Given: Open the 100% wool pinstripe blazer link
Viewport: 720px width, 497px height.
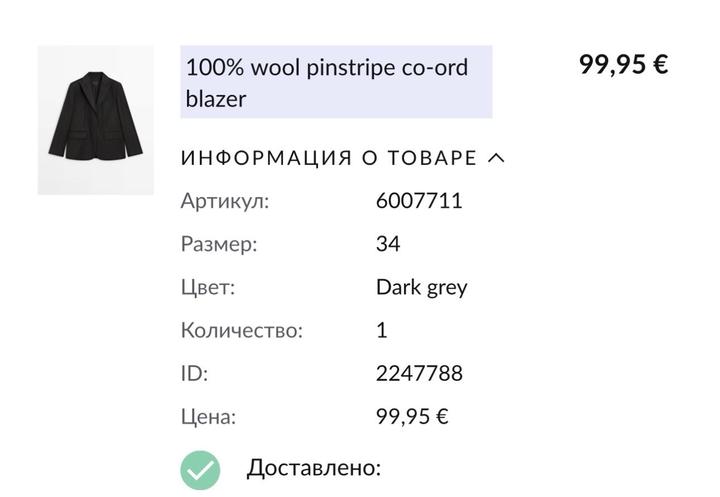Looking at the screenshot, I should pos(326,69).
